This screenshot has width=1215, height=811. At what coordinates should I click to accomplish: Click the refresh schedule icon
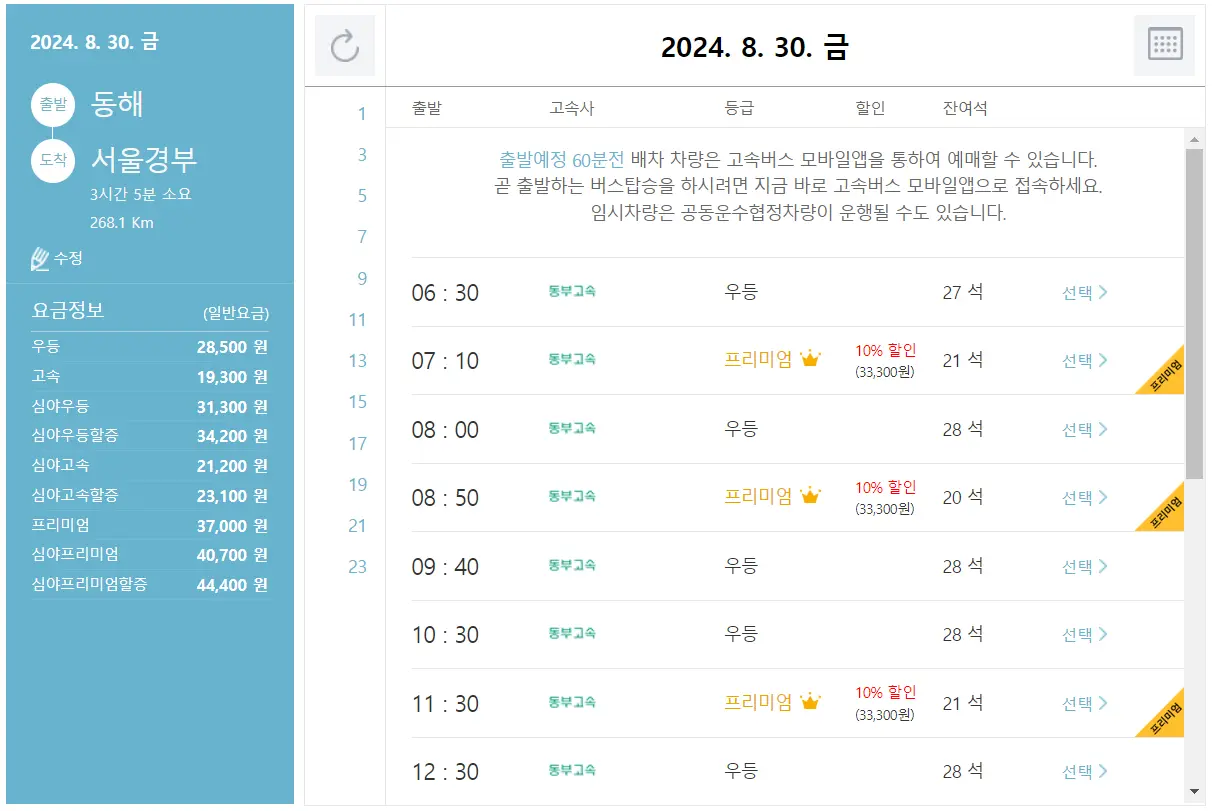tap(344, 45)
